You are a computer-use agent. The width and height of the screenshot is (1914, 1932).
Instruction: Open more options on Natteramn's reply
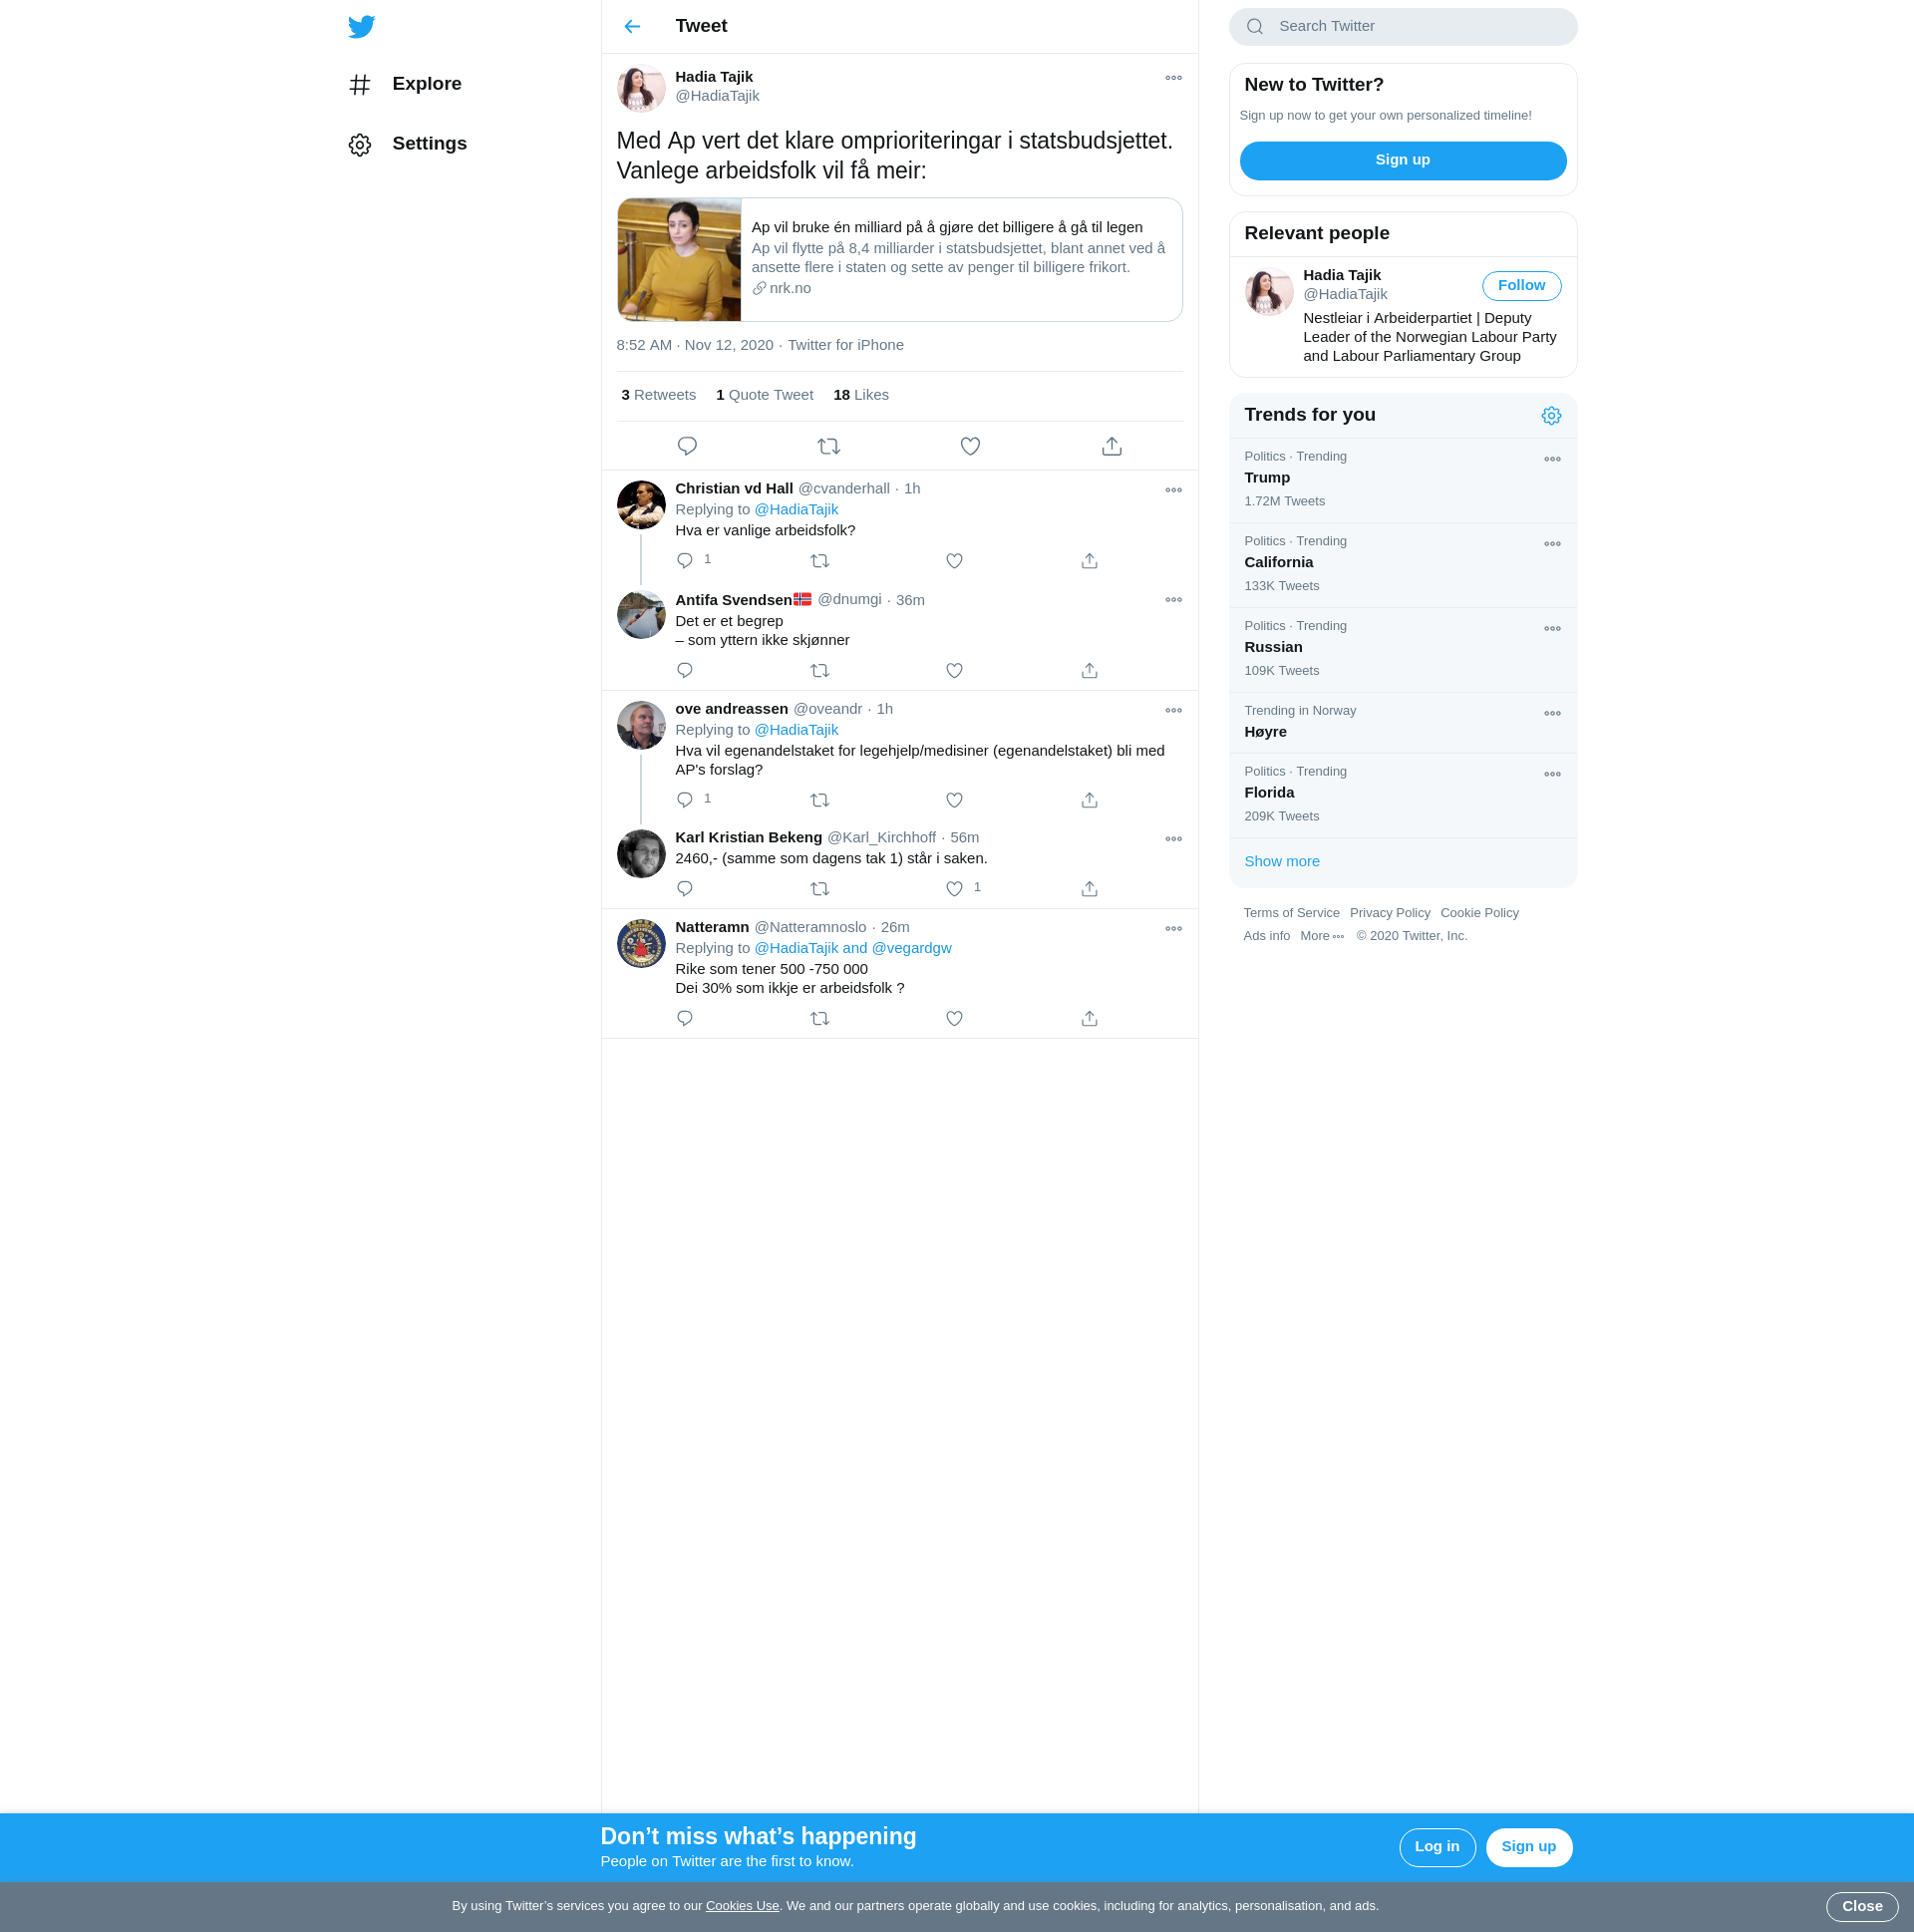point(1173,929)
